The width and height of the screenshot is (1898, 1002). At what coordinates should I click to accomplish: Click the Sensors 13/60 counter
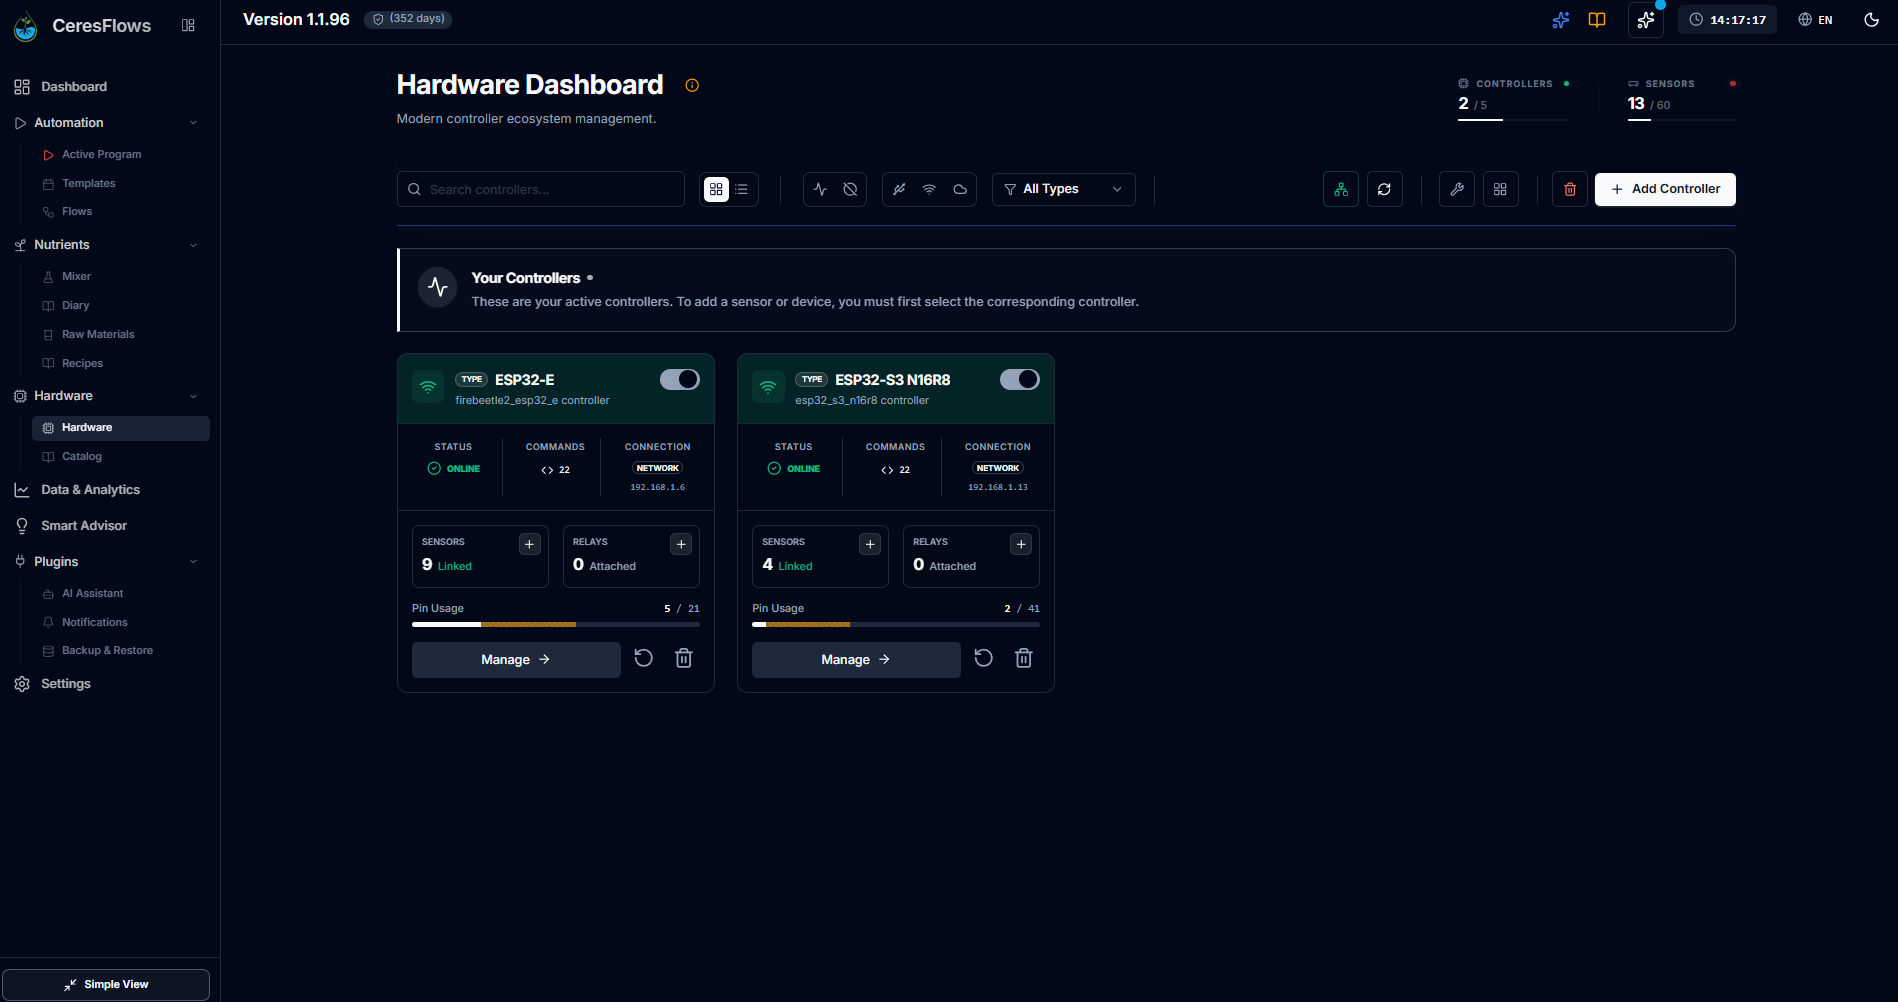1681,97
